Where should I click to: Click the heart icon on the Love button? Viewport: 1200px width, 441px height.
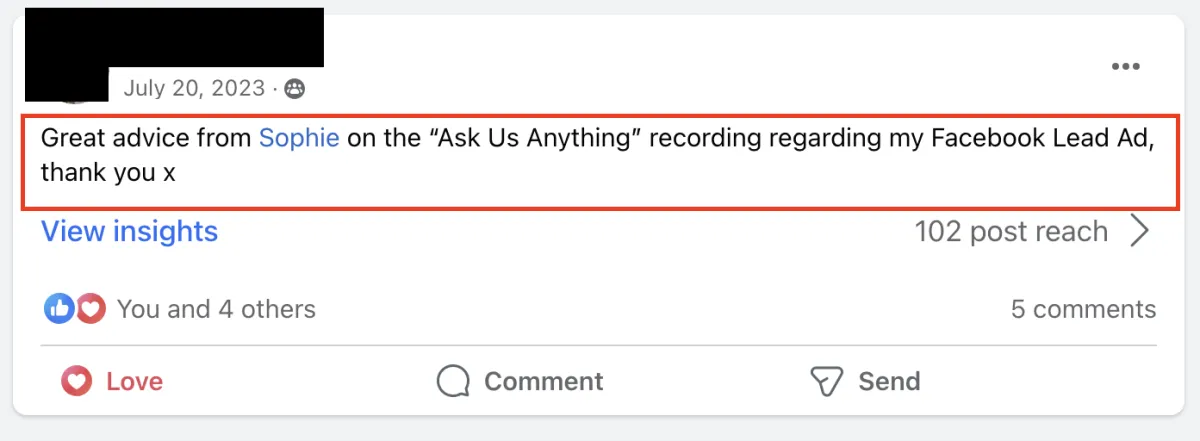(76, 381)
